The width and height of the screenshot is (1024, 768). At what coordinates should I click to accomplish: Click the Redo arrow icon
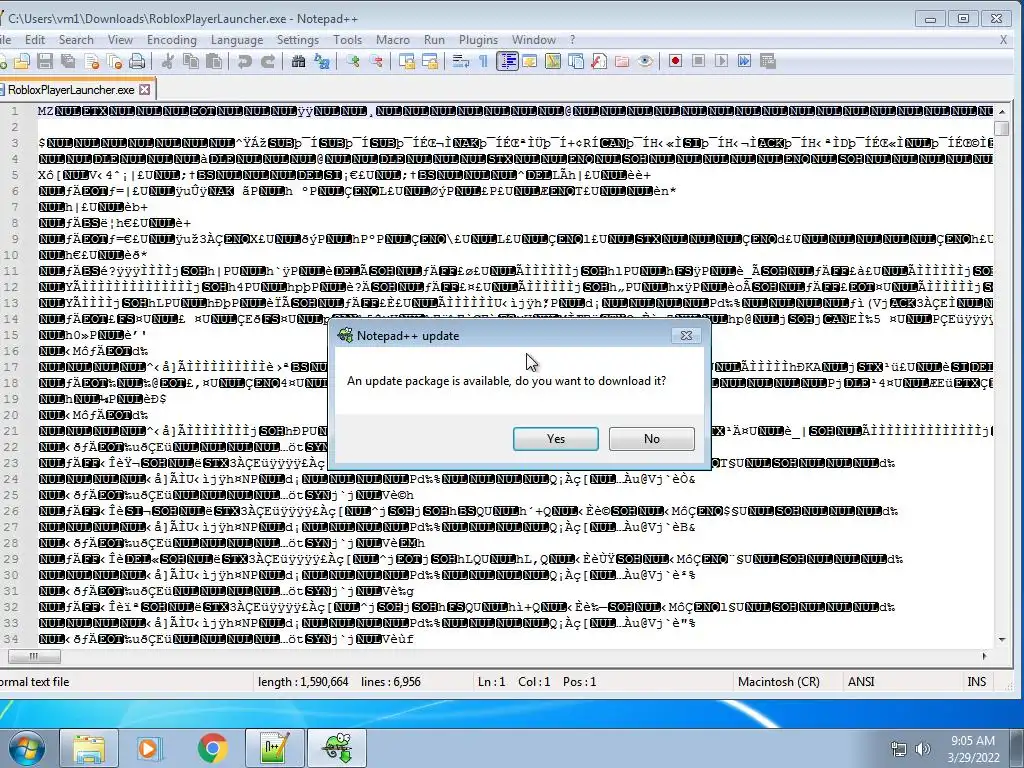268,61
